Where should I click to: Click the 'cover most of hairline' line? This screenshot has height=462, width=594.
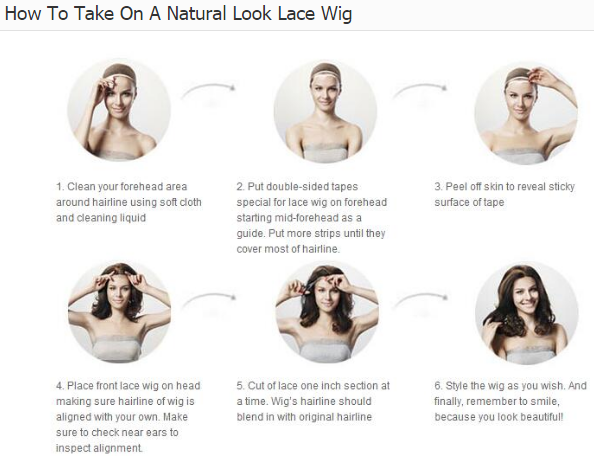pyautogui.click(x=288, y=249)
